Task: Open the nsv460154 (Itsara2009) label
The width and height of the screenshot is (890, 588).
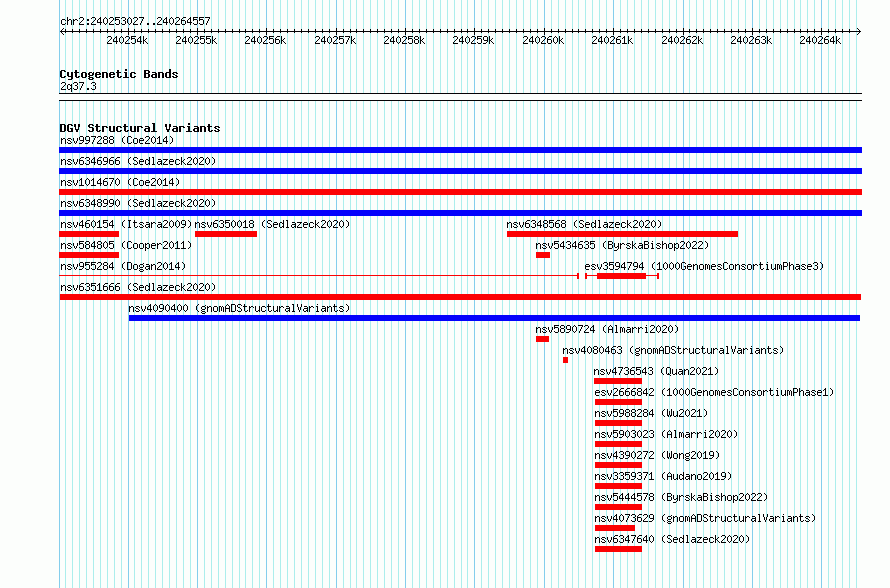Action: tap(126, 224)
